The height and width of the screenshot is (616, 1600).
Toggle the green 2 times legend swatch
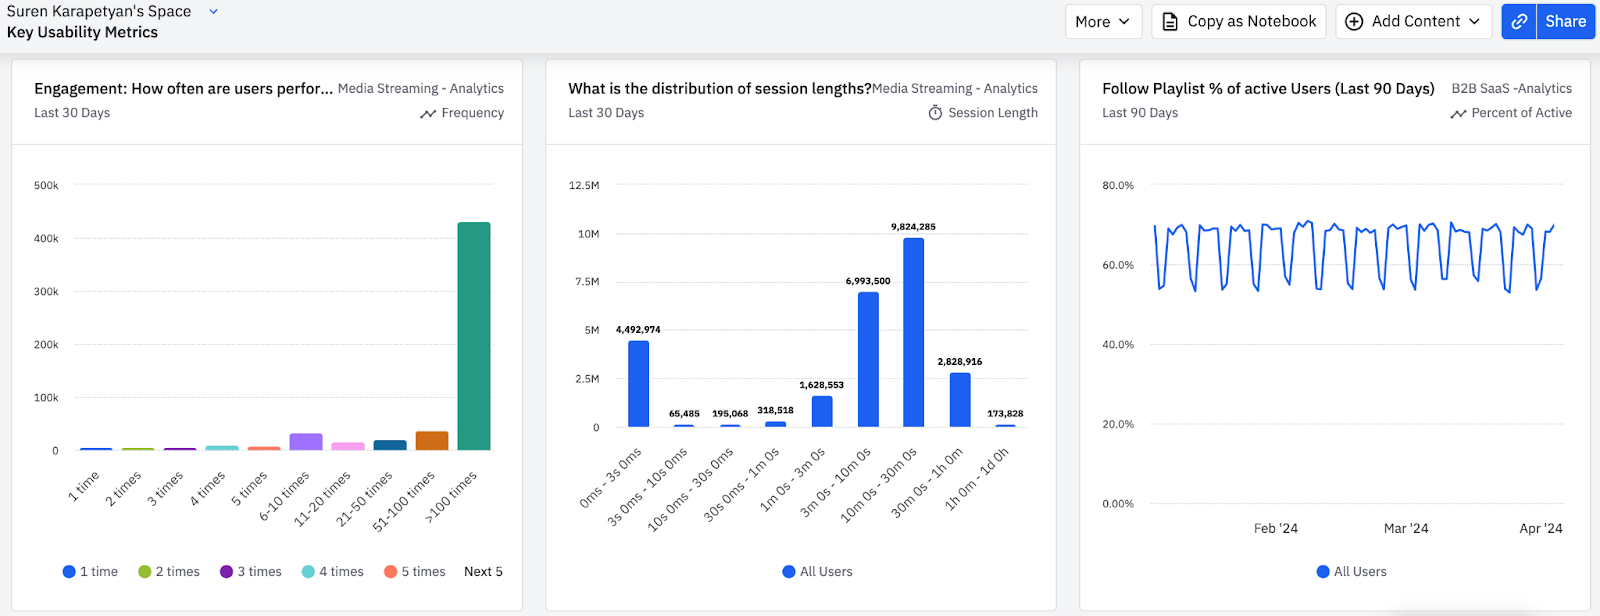tap(144, 572)
